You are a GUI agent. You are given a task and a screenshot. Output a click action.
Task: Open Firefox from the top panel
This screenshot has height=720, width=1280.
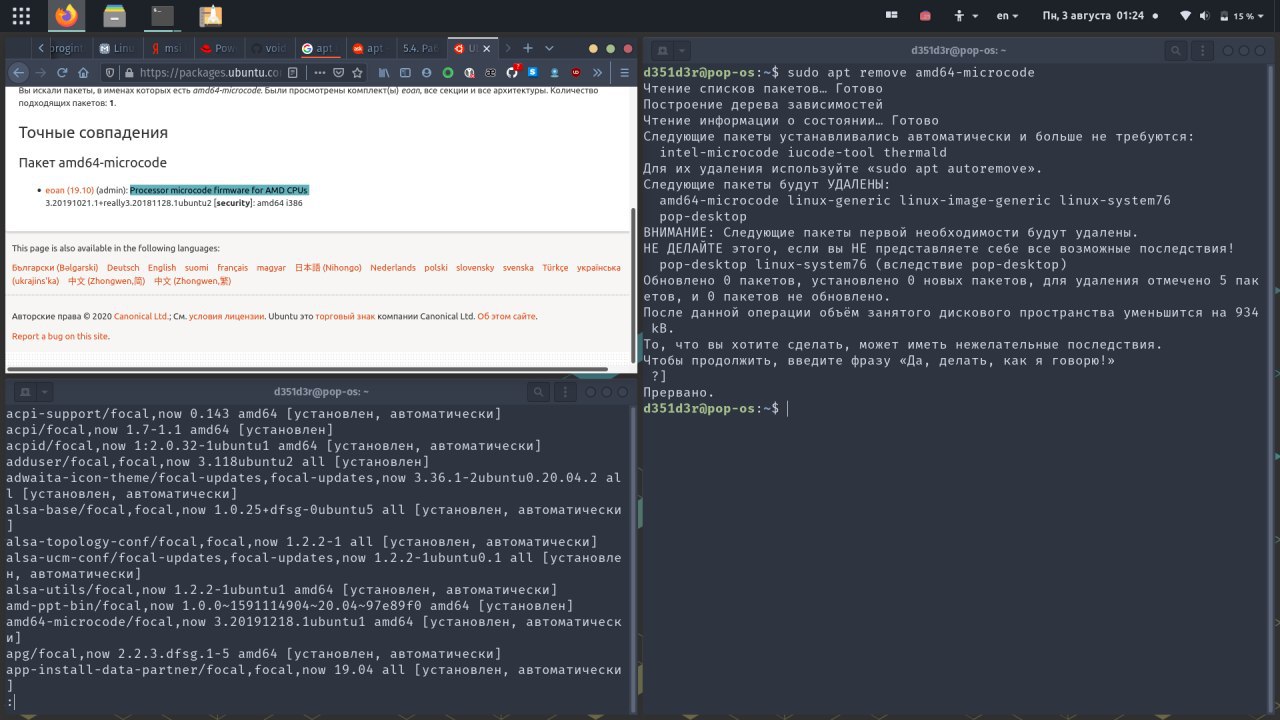pos(66,16)
